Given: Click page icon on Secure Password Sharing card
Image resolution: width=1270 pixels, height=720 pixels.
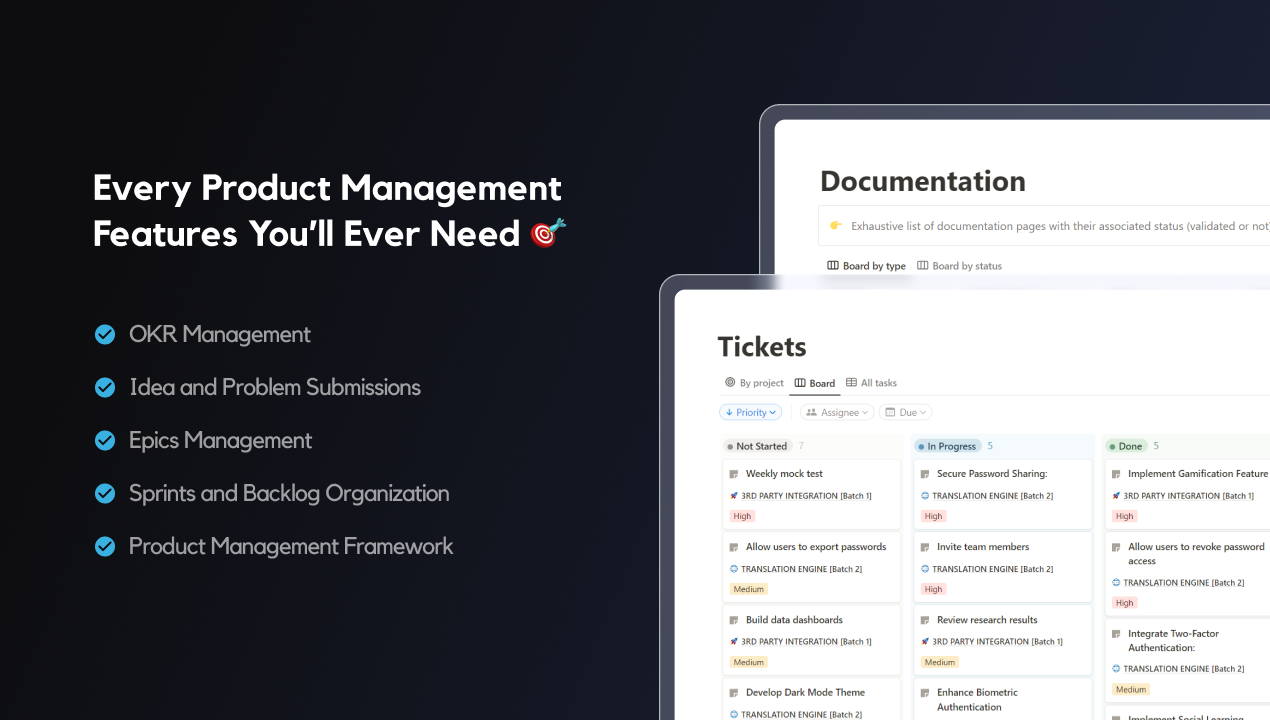Looking at the screenshot, I should pos(925,474).
